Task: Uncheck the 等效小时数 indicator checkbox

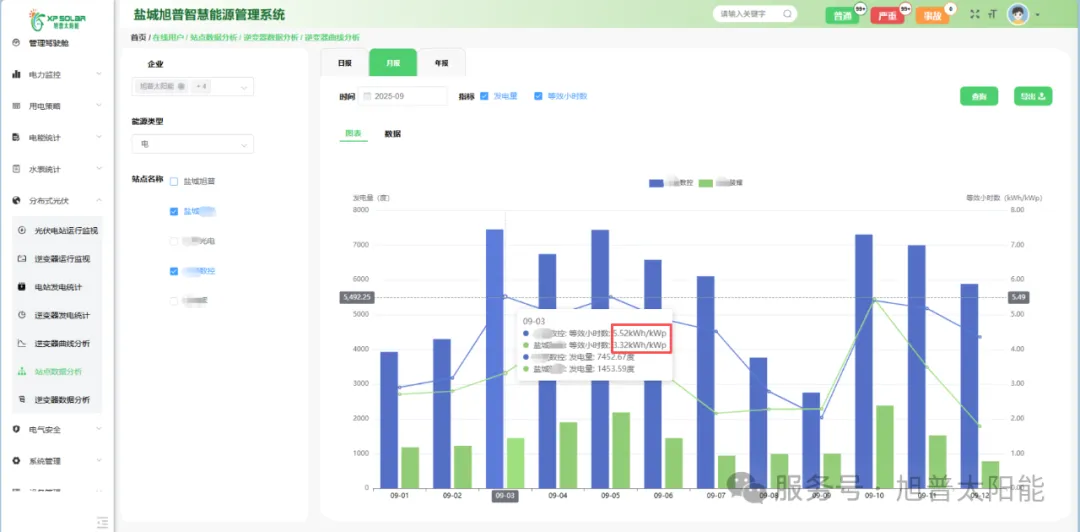Action: [538, 96]
